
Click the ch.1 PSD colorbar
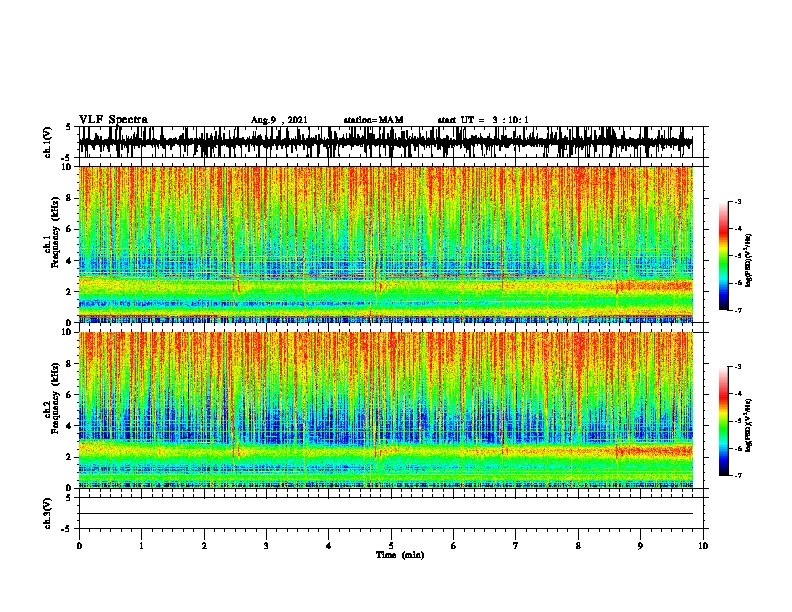pyautogui.click(x=723, y=256)
